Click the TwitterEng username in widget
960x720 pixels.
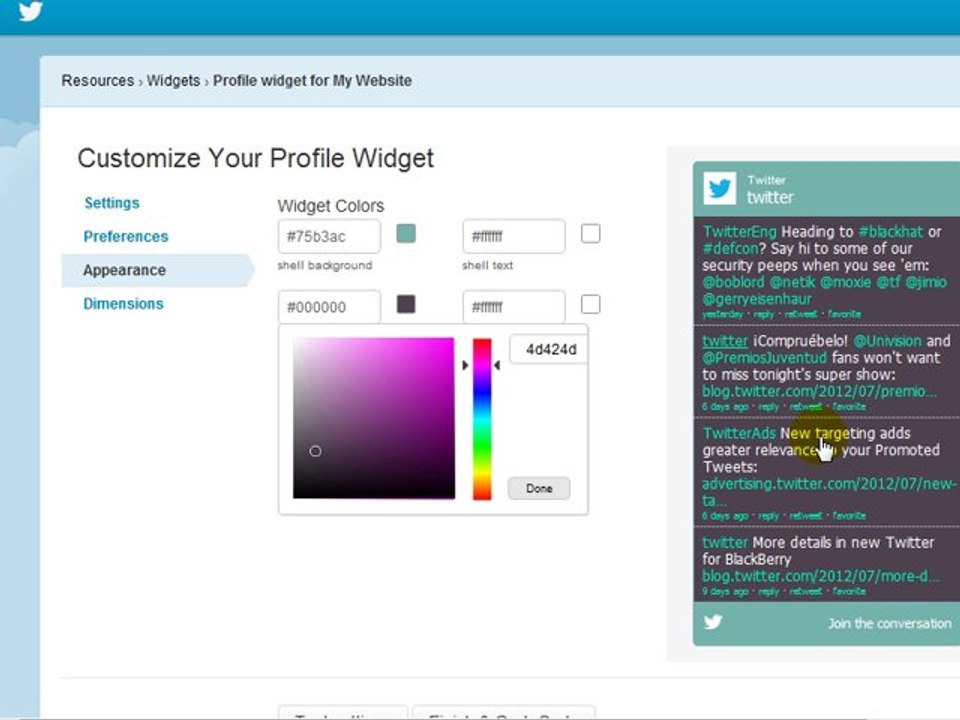tap(739, 232)
